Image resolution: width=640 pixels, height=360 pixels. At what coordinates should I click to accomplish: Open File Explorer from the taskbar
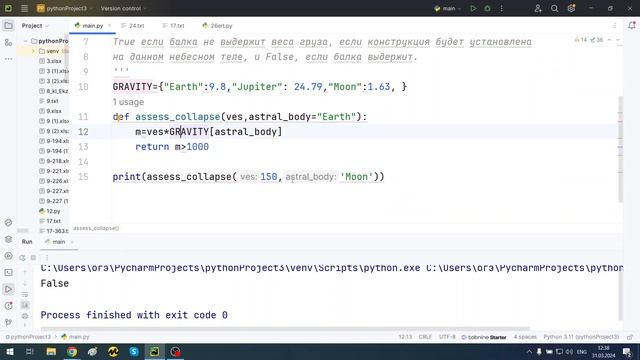click(x=51, y=351)
